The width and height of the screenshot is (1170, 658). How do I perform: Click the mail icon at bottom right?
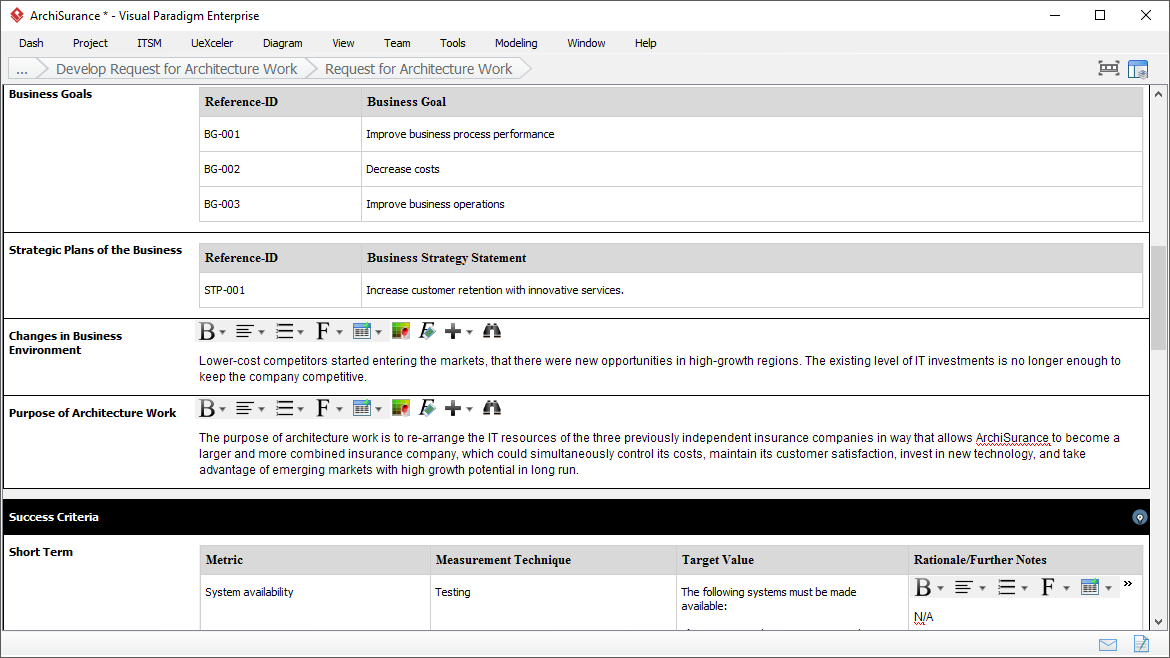pyautogui.click(x=1107, y=644)
